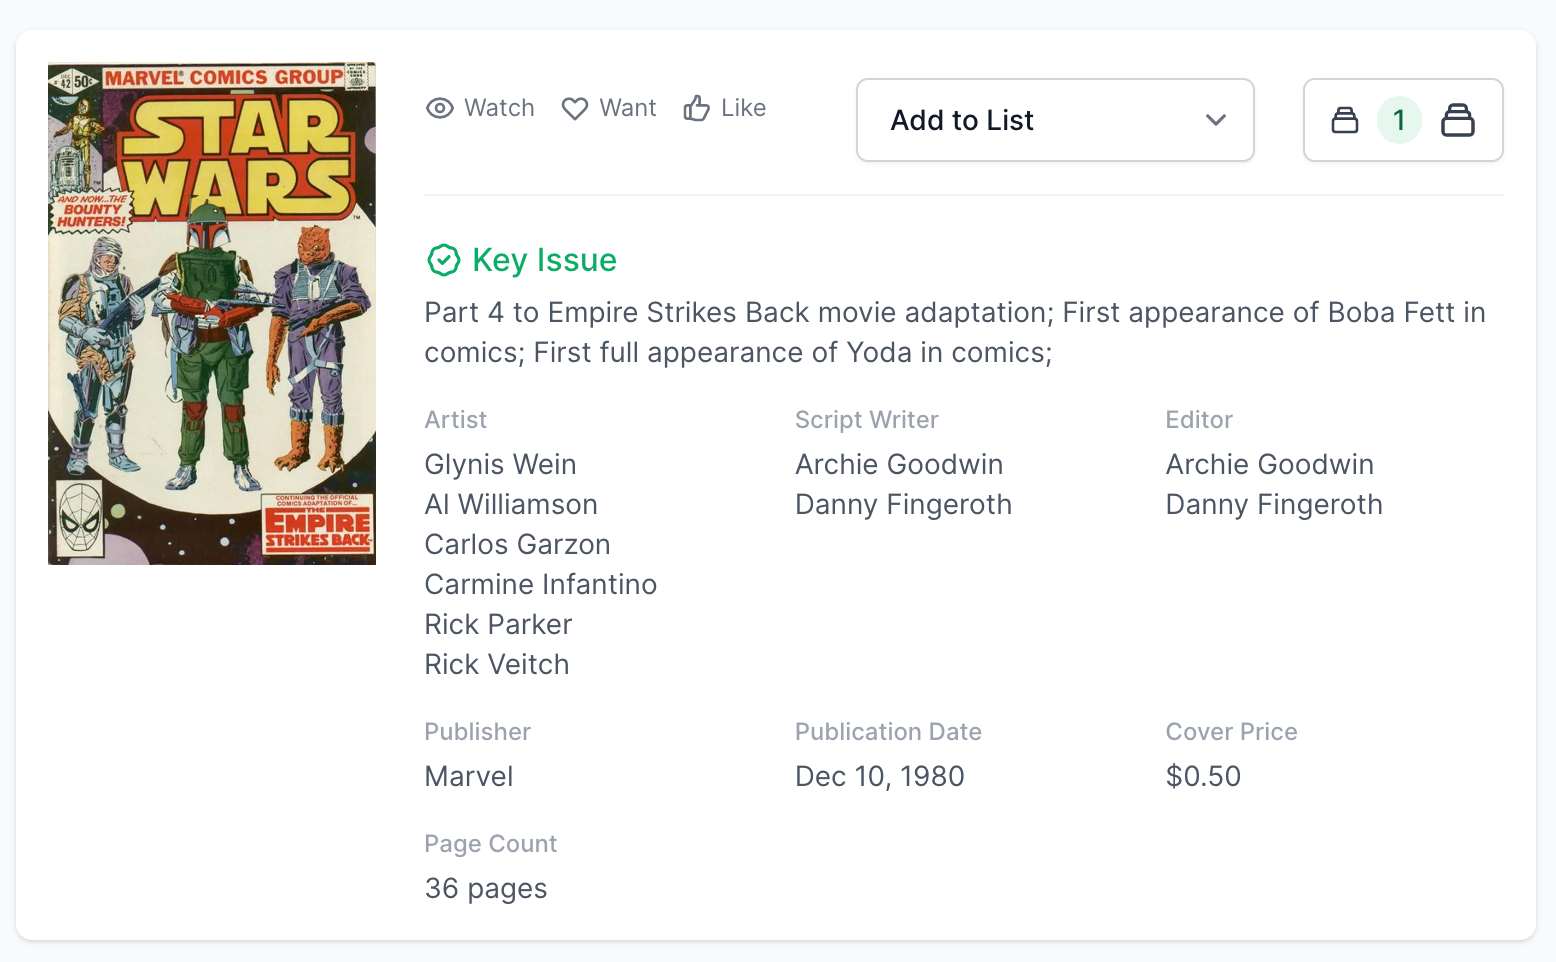Click the Key Issue heading text
Screen dimensions: 1556x962
pos(544,260)
